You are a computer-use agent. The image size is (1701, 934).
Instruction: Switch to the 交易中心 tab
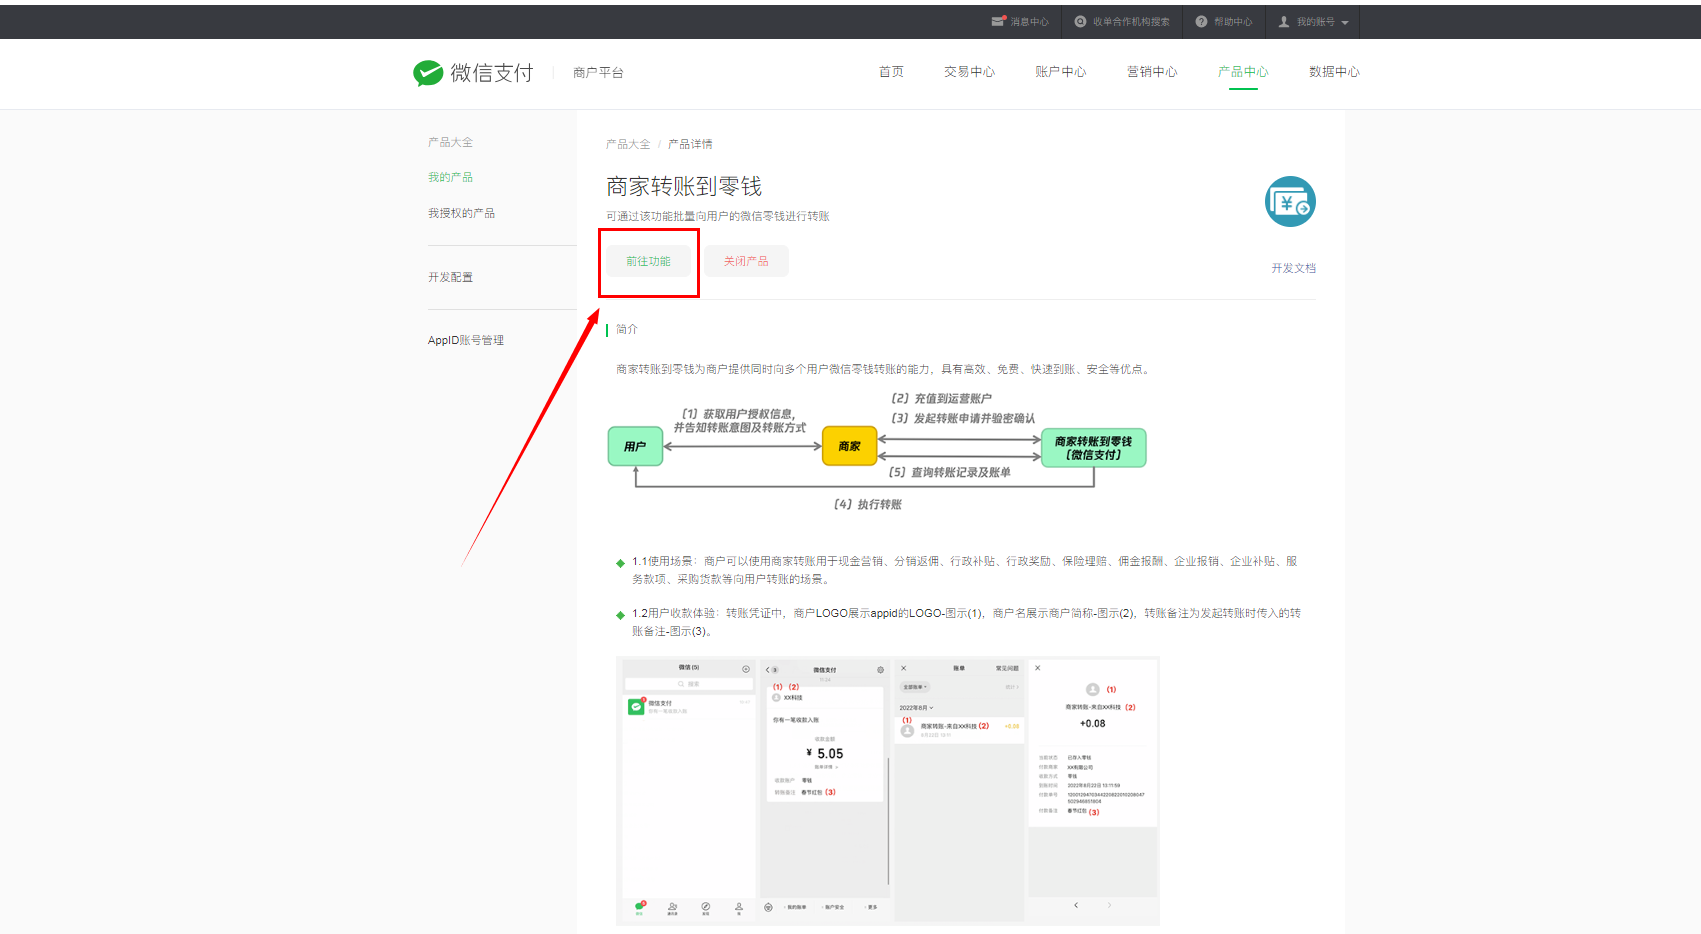[969, 72]
